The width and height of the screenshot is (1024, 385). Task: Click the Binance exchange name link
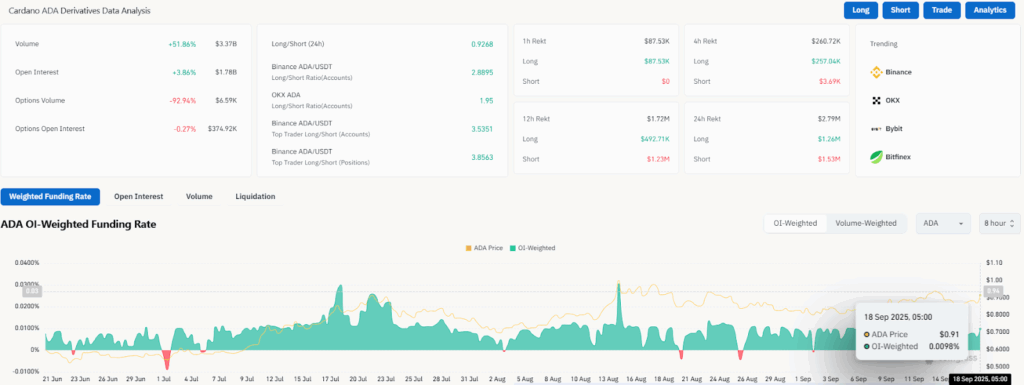pos(899,72)
